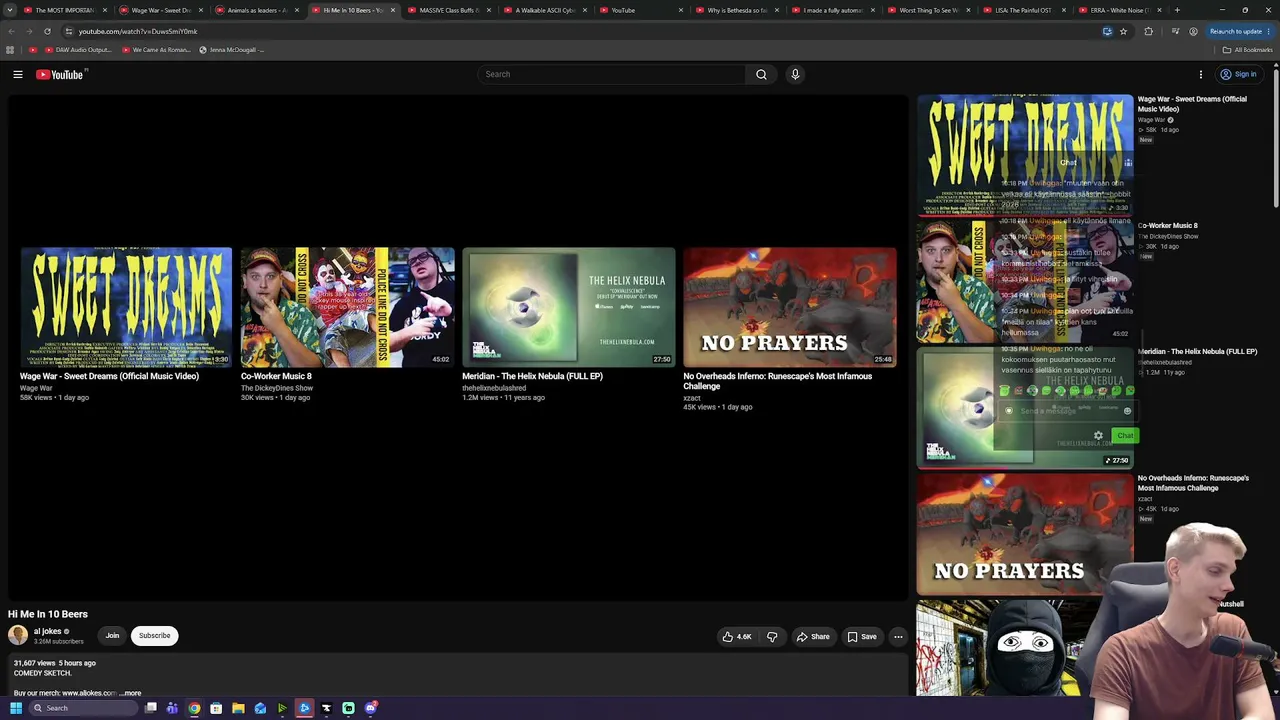Open sidebar title No Overheads Inferno
The height and width of the screenshot is (720, 1280).
[x=1193, y=483]
